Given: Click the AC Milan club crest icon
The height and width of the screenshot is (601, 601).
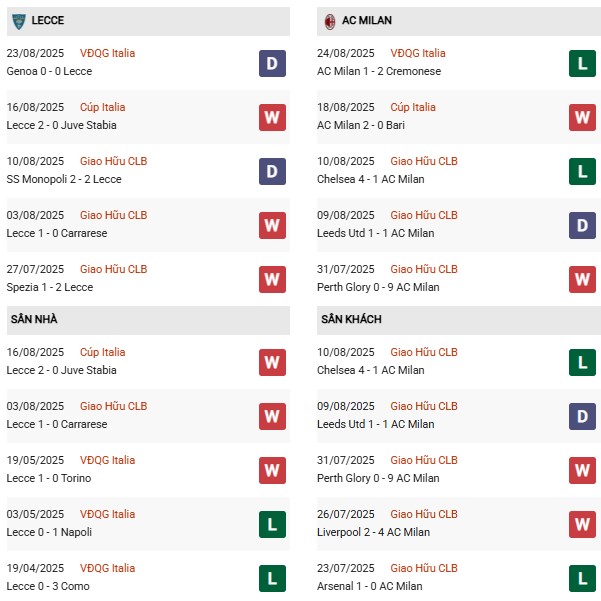Looking at the screenshot, I should pyautogui.click(x=329, y=20).
